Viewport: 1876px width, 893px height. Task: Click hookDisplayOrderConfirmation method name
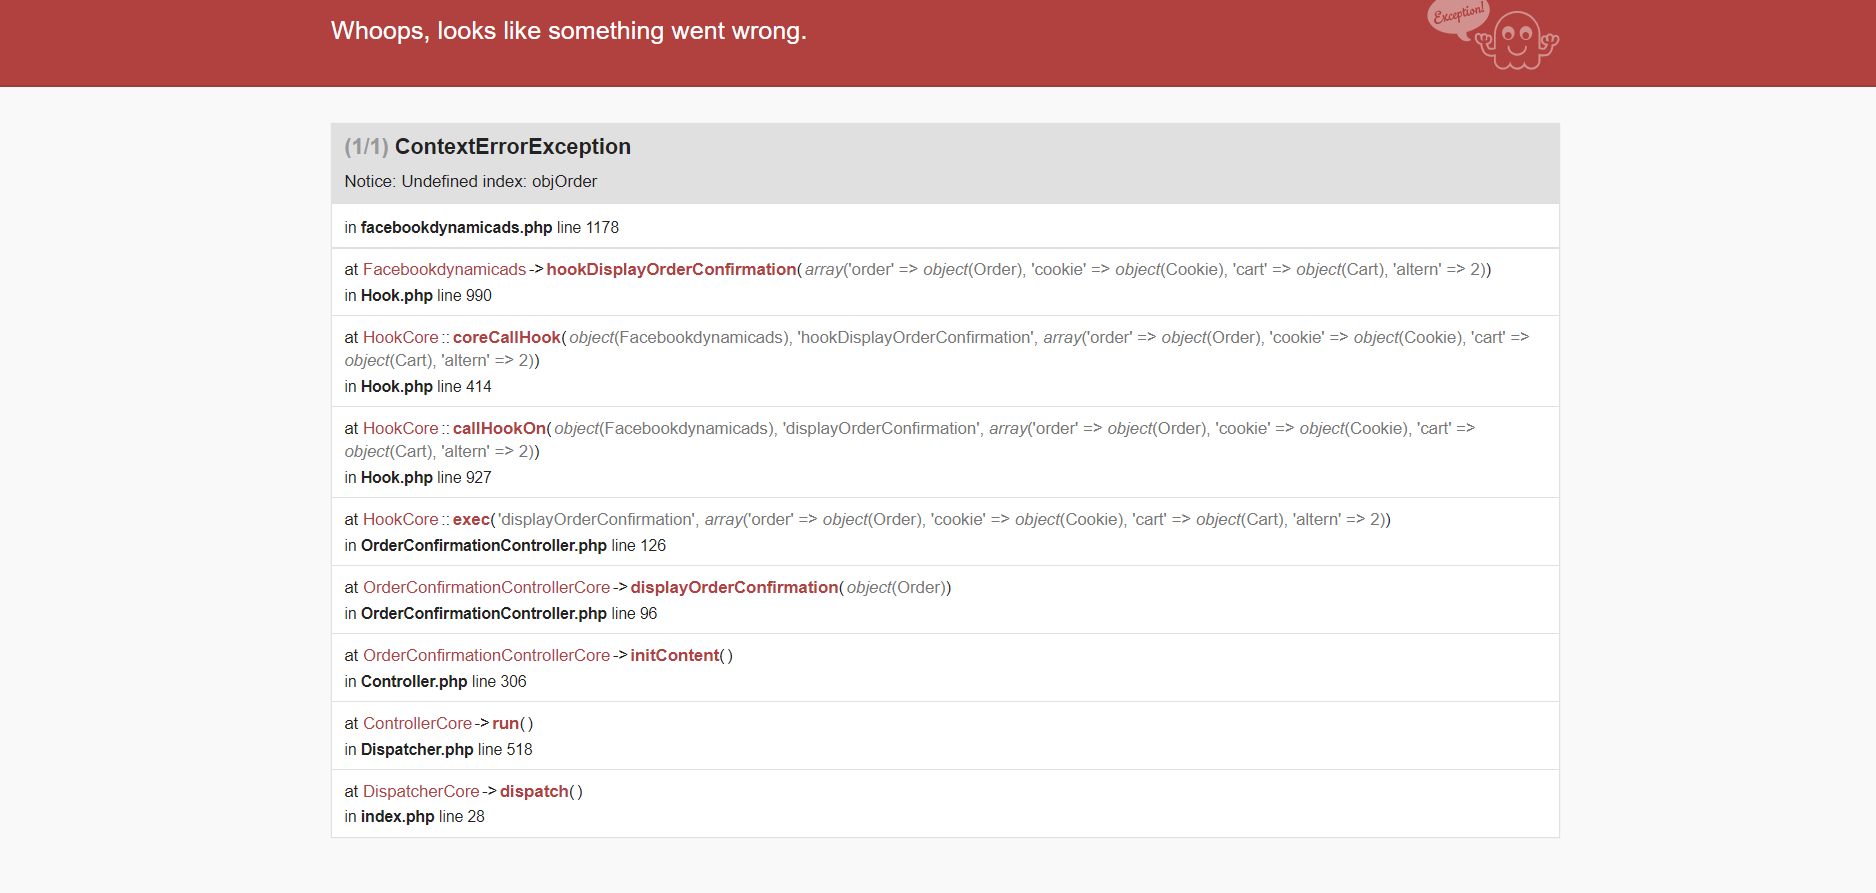(671, 270)
